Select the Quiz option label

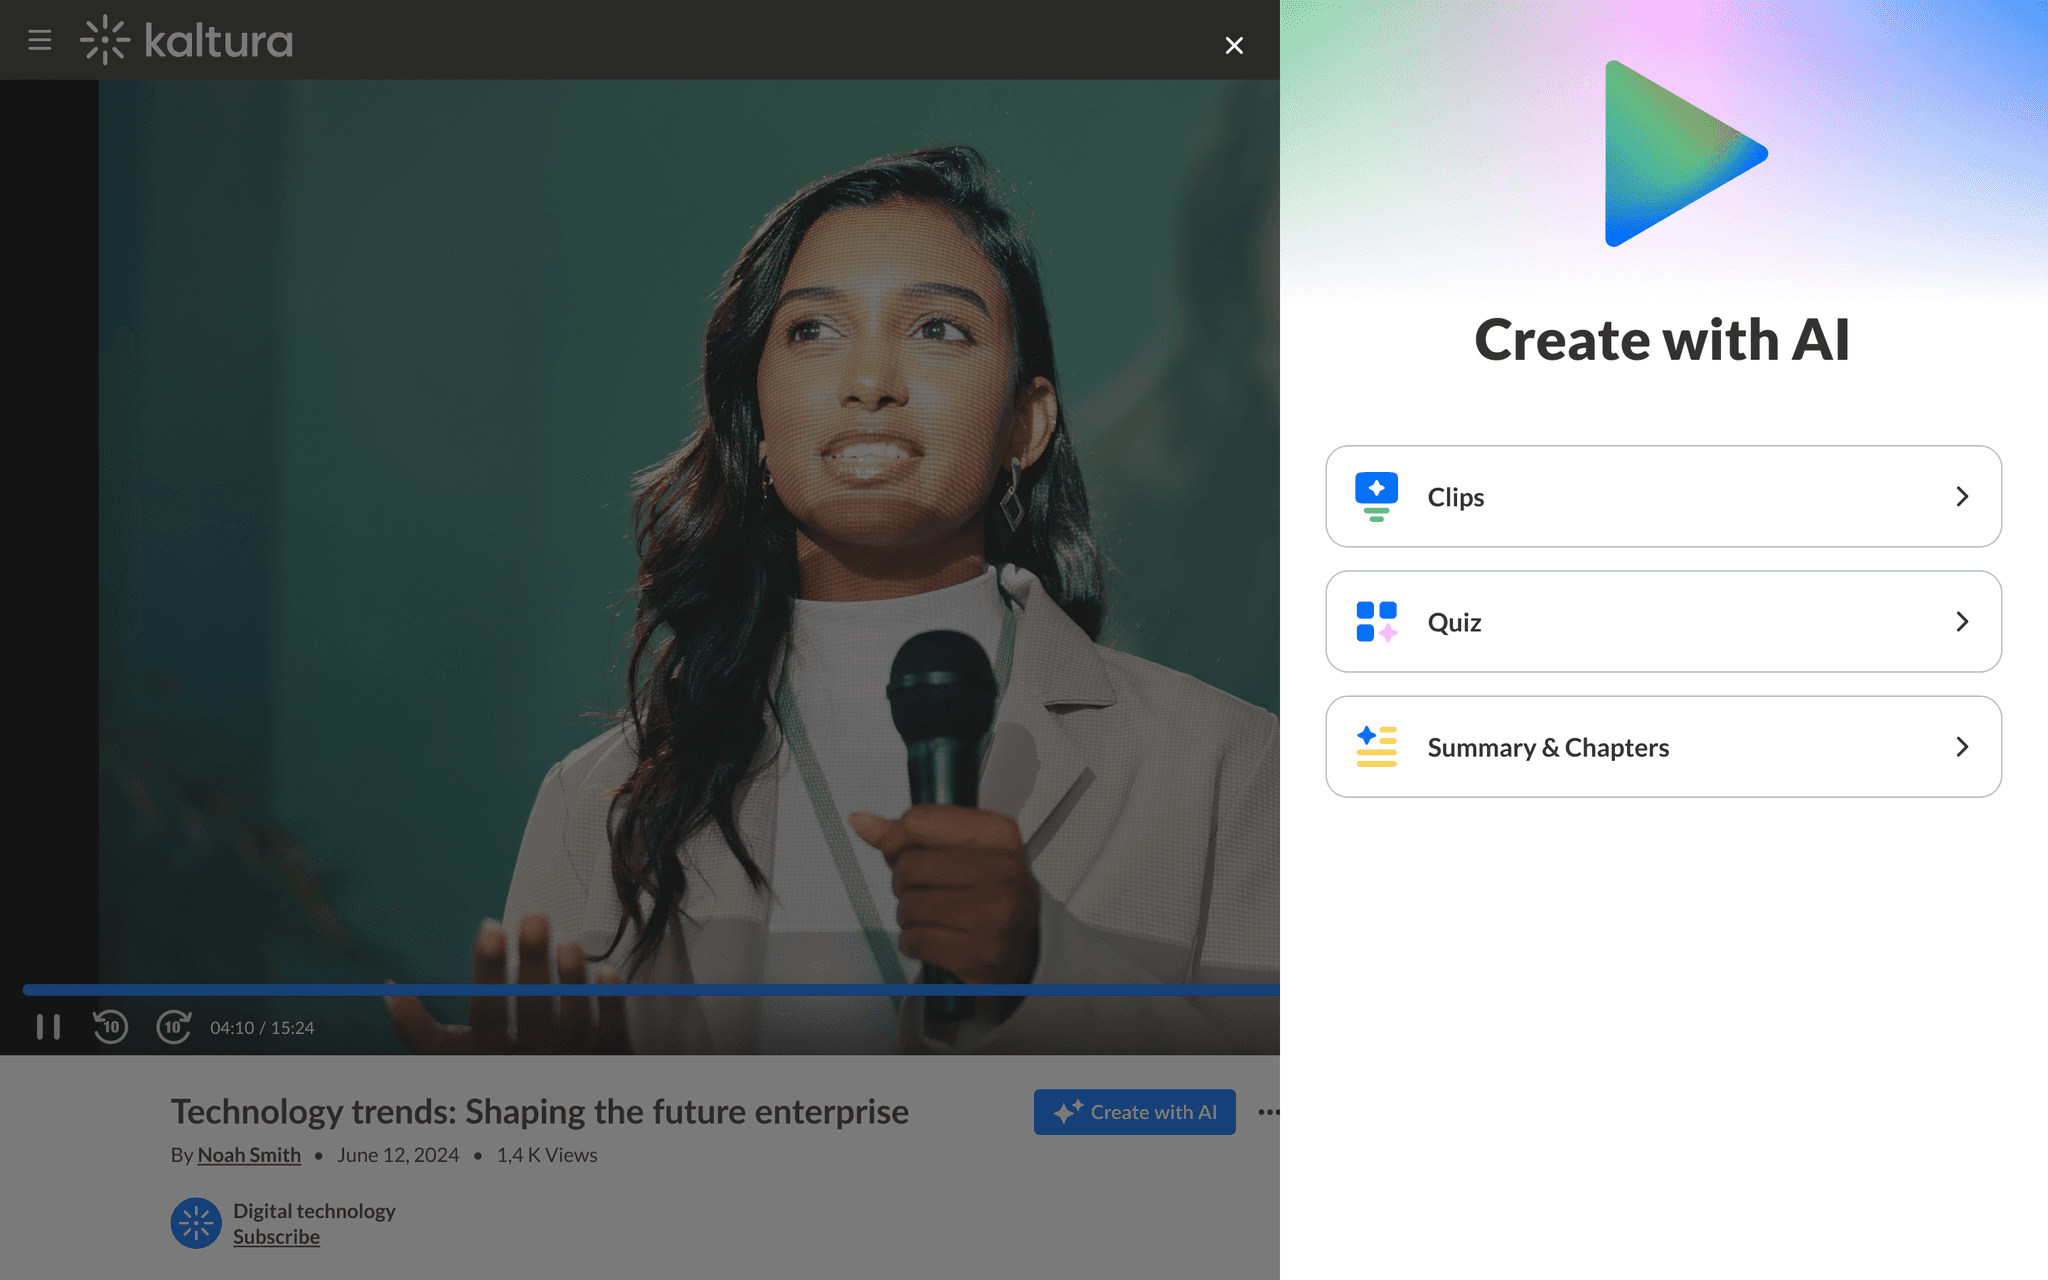1454,622
